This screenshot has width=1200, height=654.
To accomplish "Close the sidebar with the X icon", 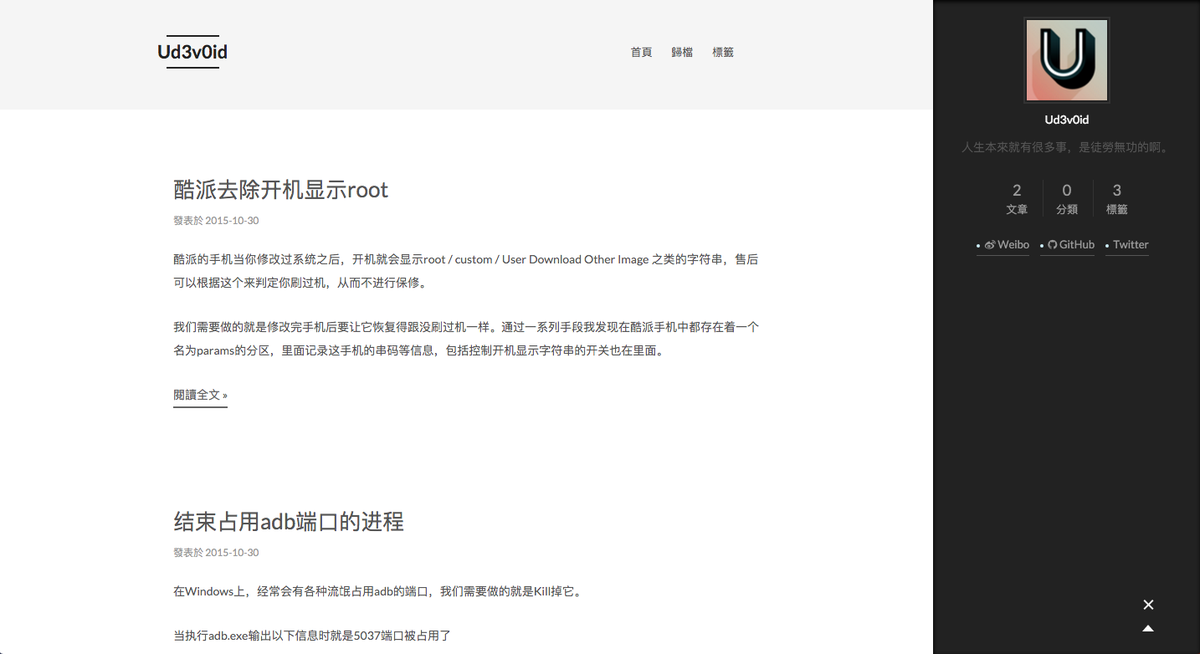I will coord(1148,604).
